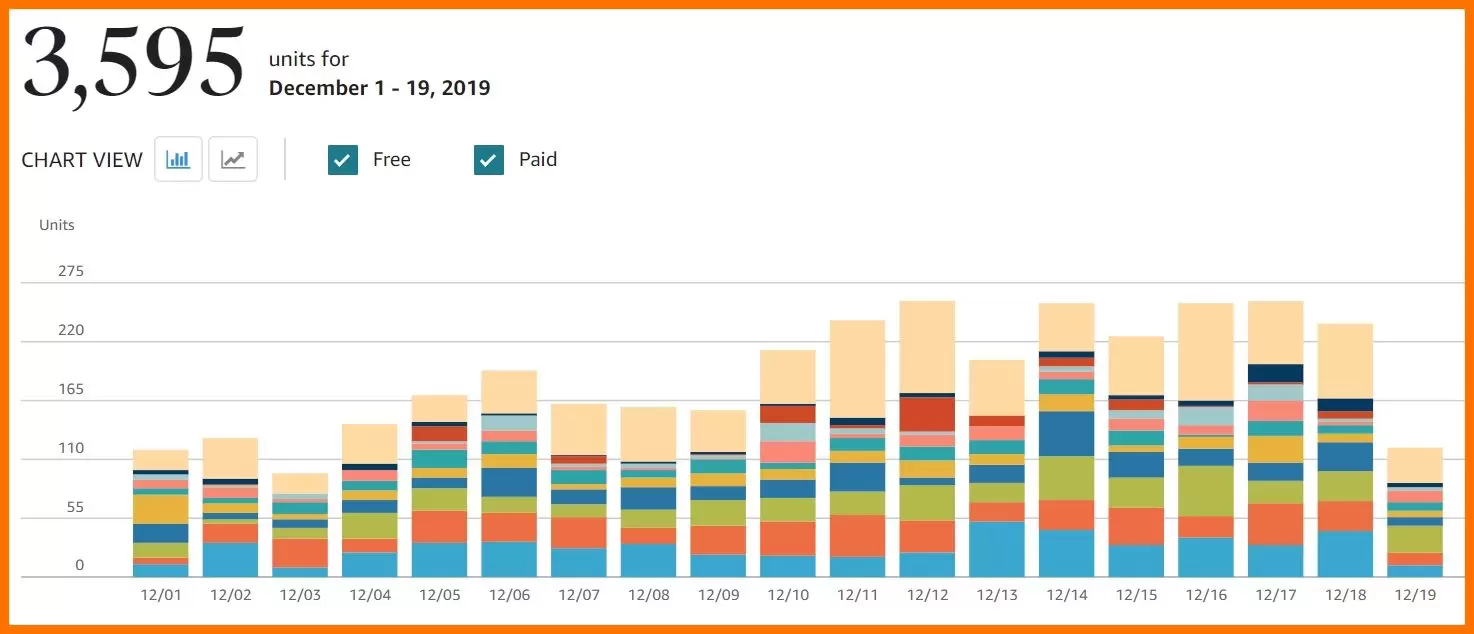Screen dimensions: 1474x634
Task: Click the December 1 - 19, 2019 date range
Action: 379,88
